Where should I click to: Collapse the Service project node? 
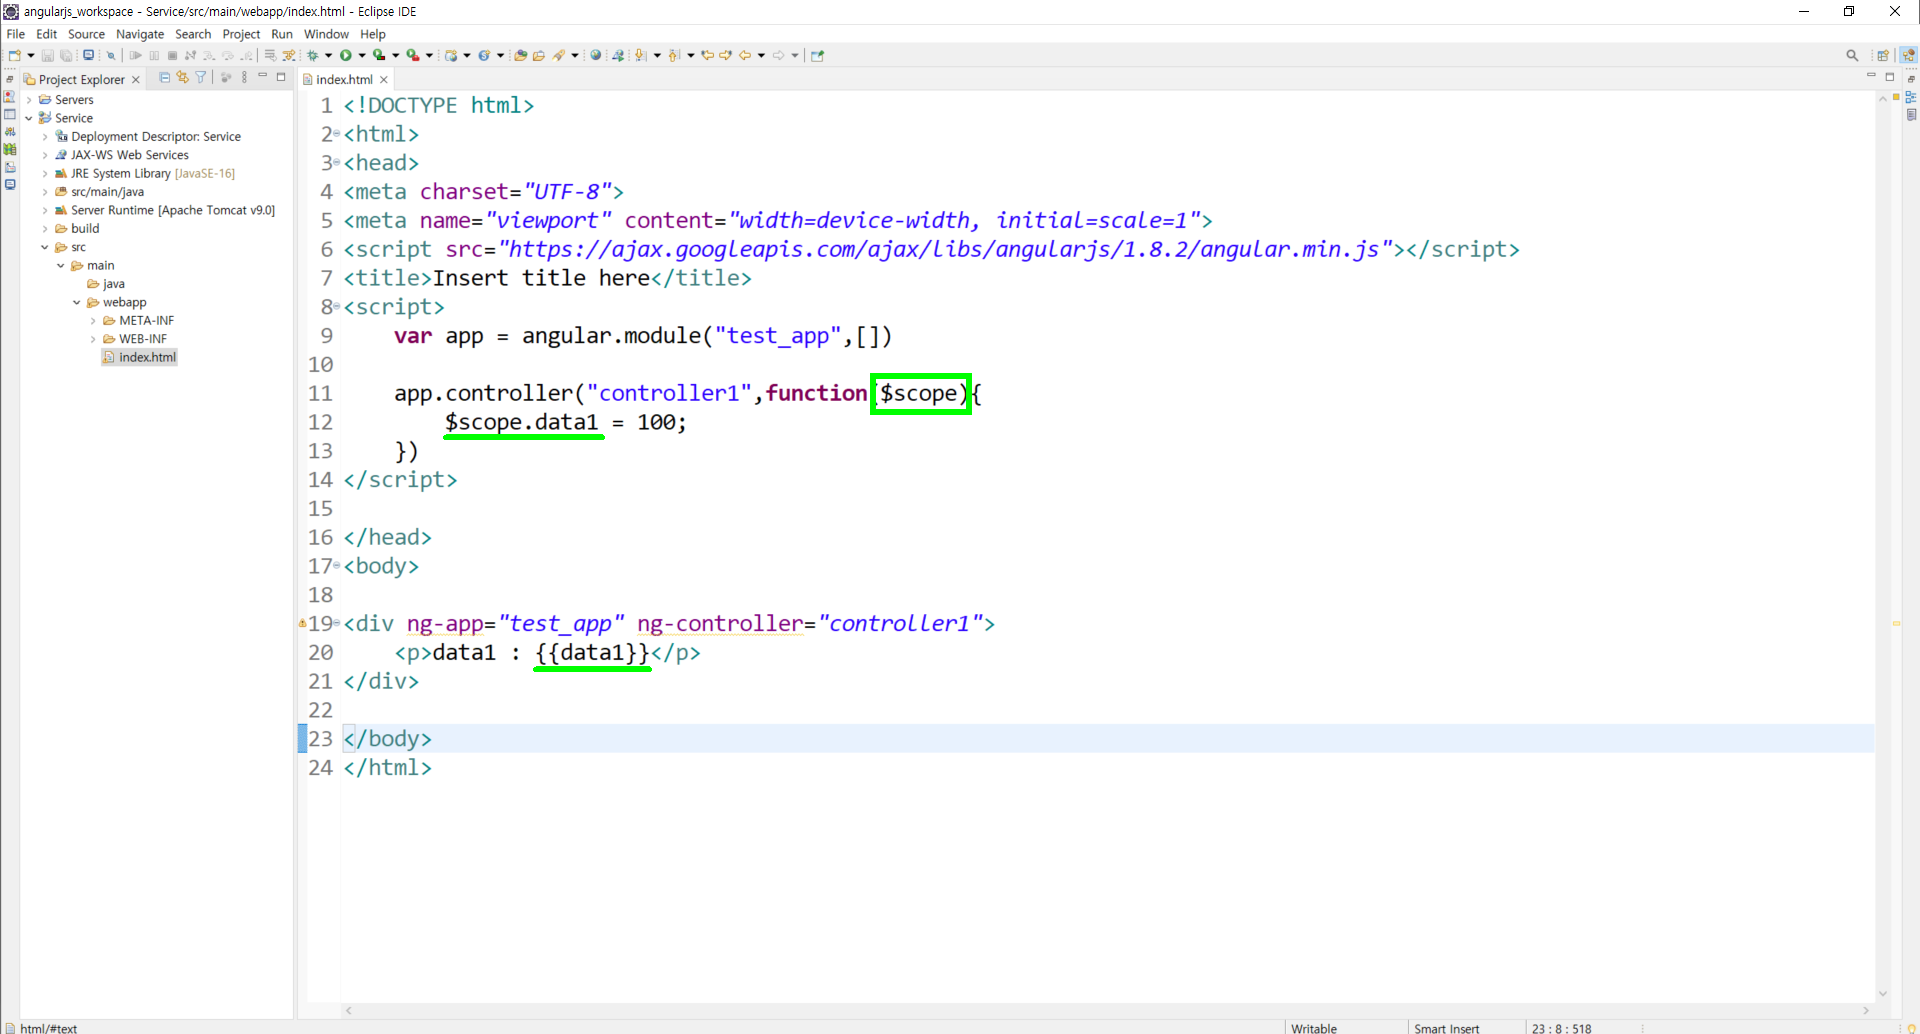29,118
